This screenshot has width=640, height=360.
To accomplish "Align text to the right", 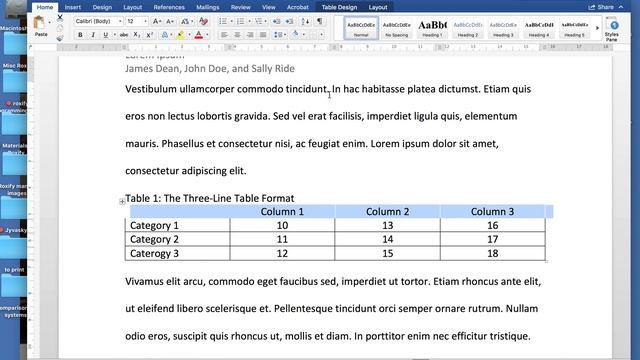I will [250, 35].
